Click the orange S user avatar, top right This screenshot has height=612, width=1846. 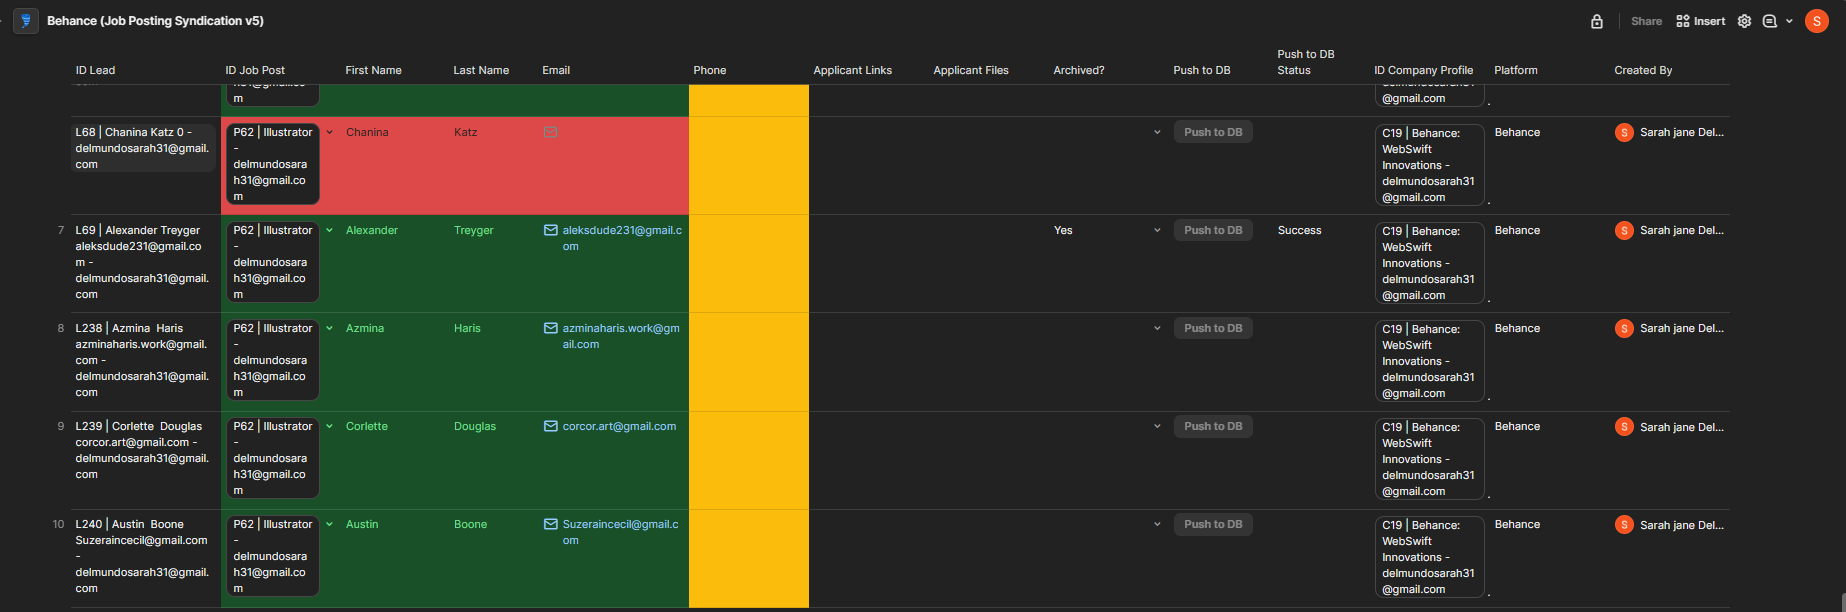[x=1816, y=21]
